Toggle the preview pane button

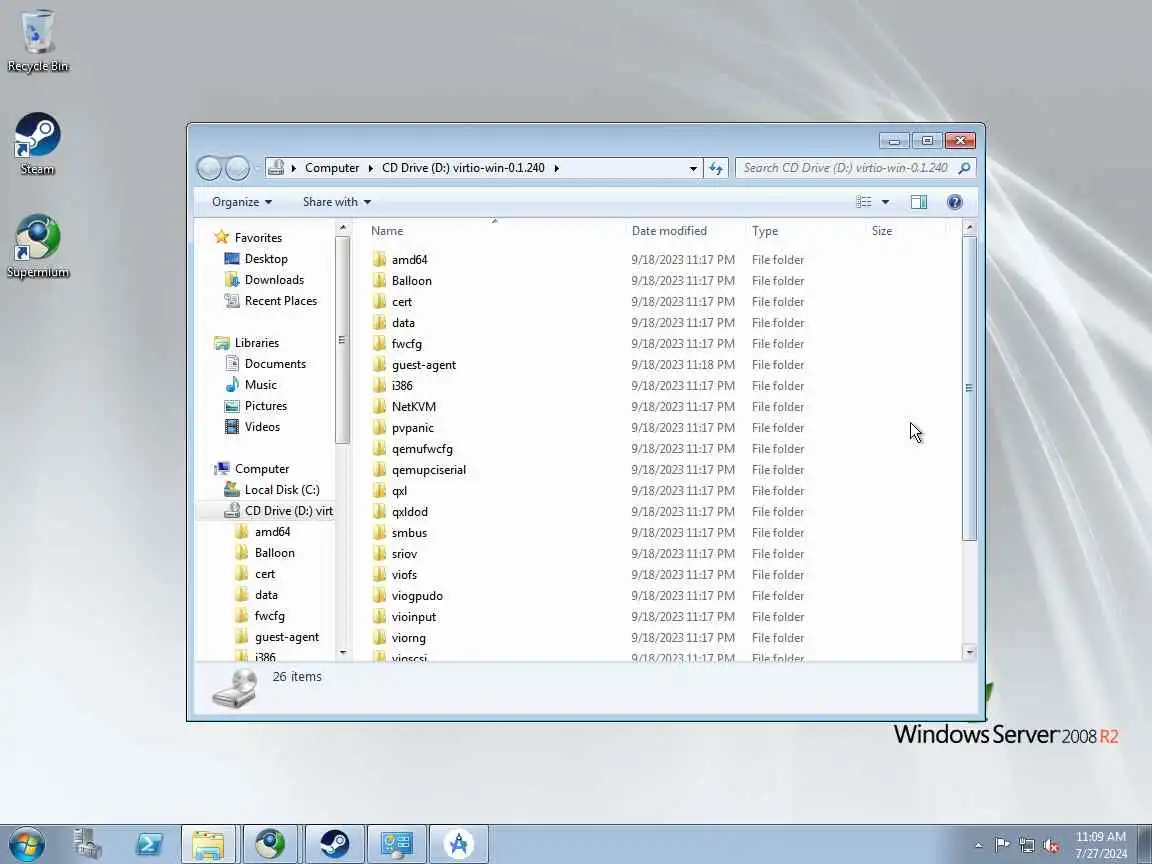918,202
